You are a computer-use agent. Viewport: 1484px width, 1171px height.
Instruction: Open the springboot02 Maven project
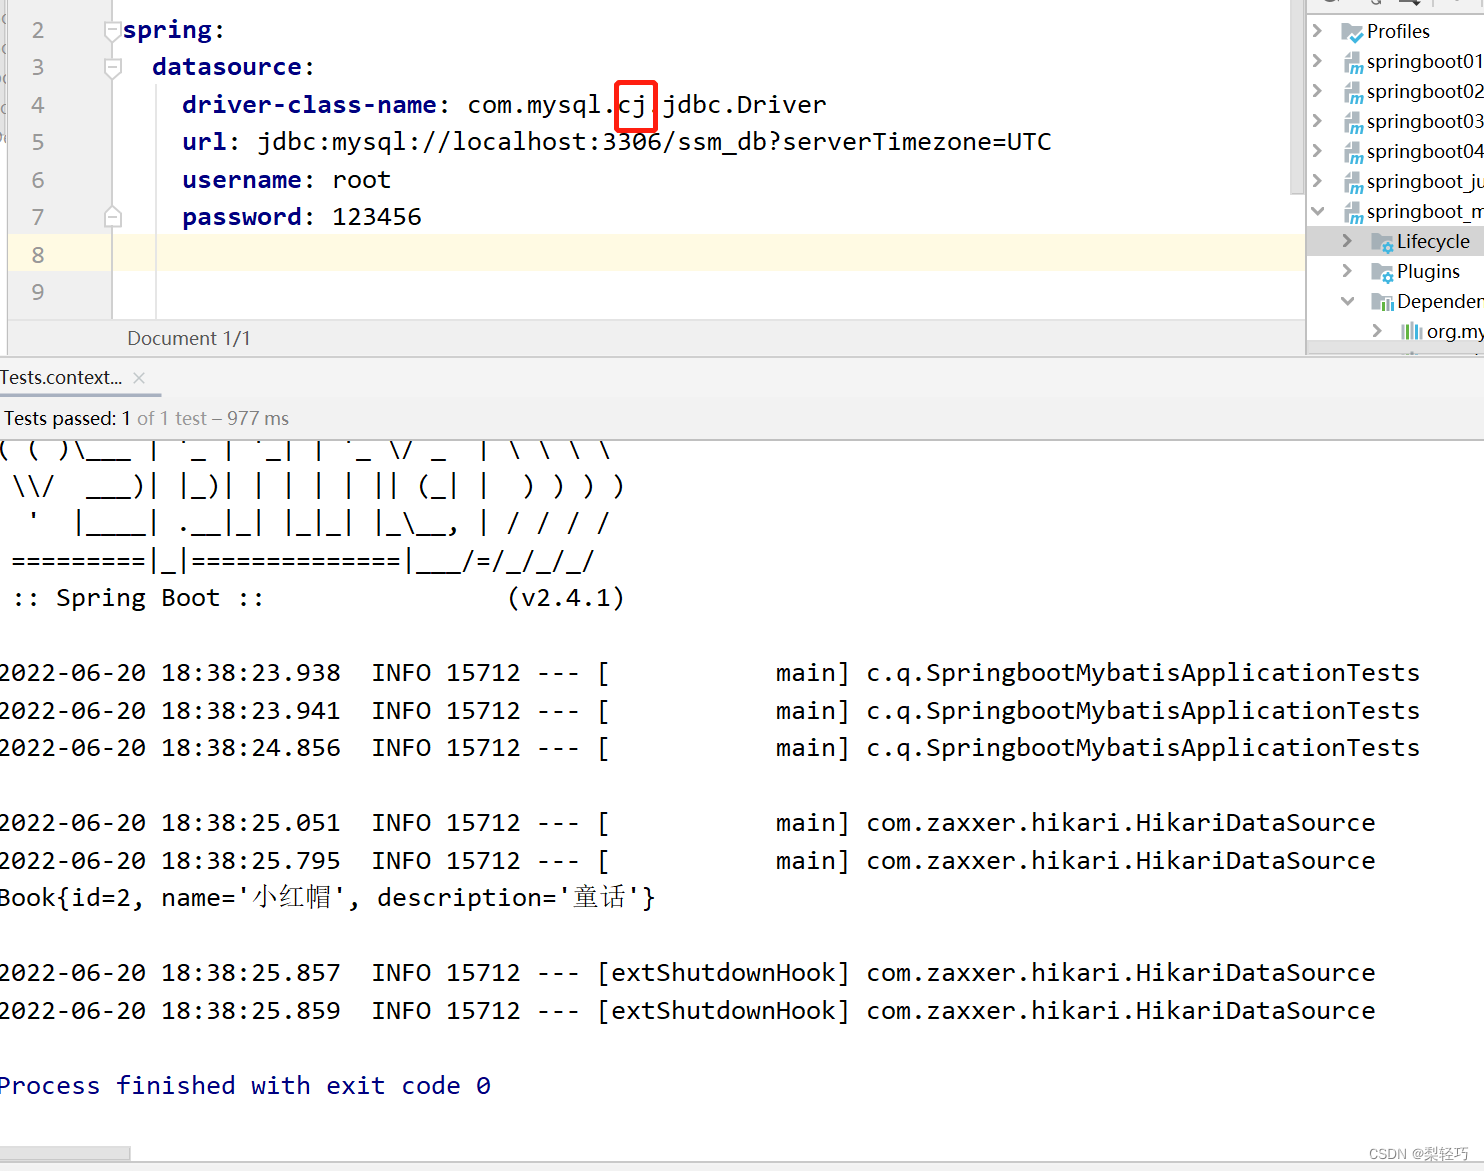point(1423,91)
